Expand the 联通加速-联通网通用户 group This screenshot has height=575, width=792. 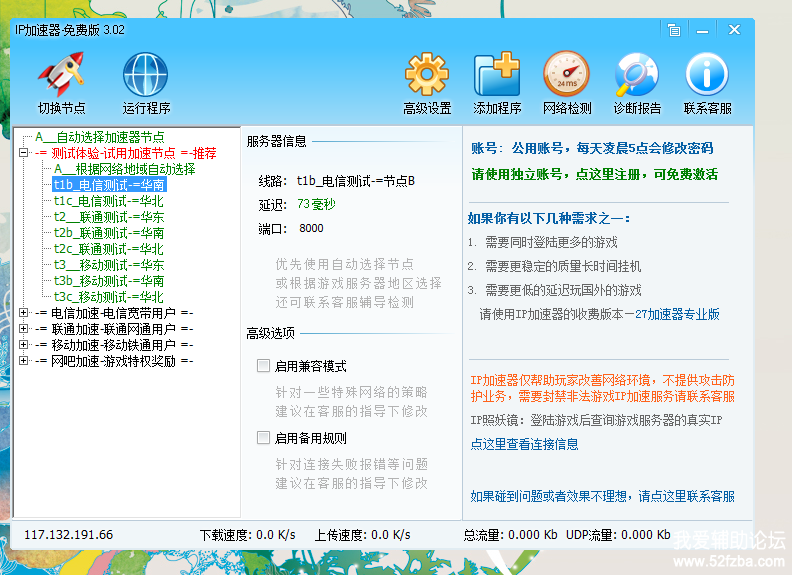point(23,328)
